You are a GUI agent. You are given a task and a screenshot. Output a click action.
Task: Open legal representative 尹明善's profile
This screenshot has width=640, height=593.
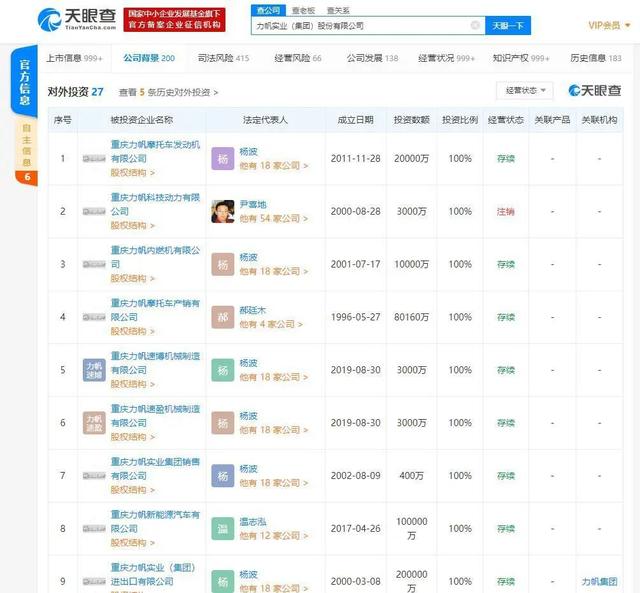(253, 204)
